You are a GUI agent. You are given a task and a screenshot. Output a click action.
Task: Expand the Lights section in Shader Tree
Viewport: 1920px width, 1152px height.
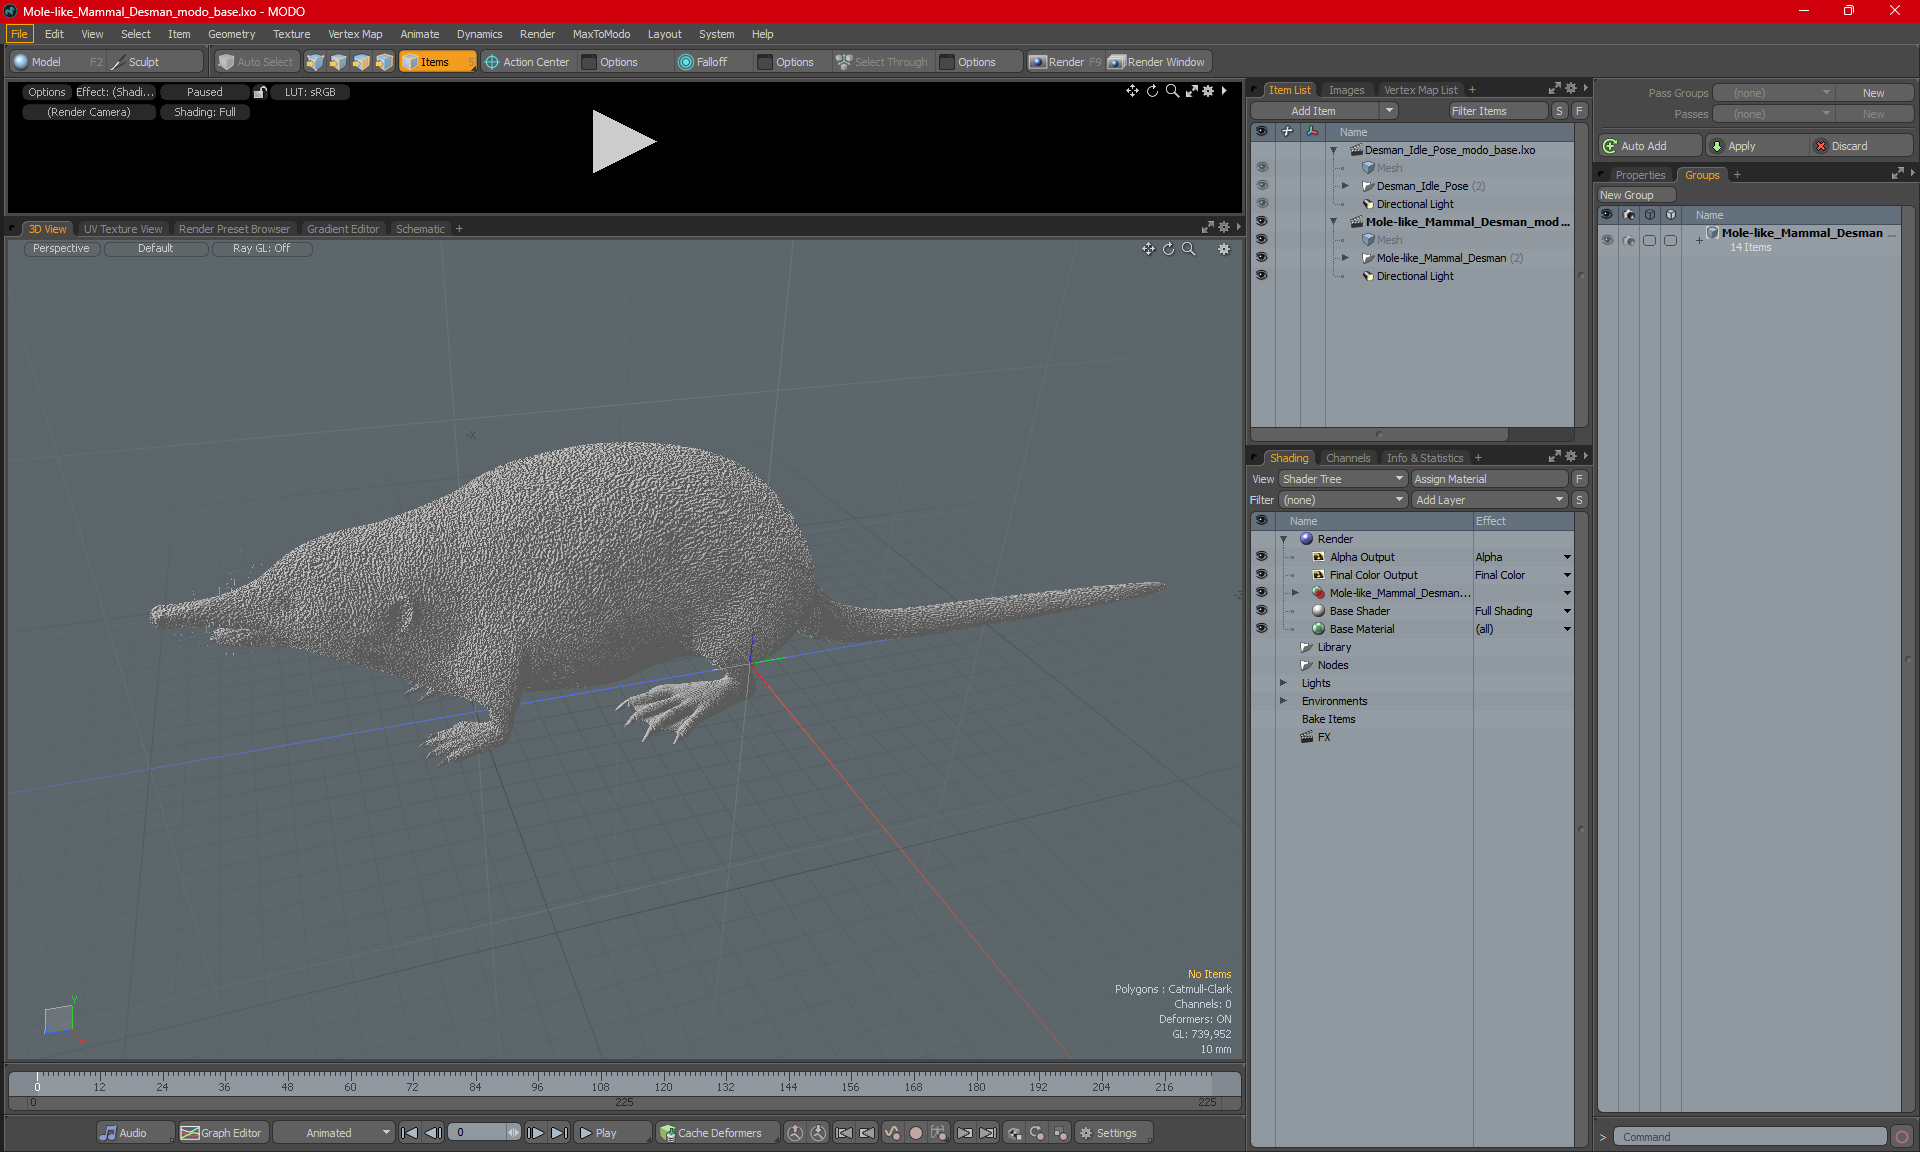pos(1283,683)
